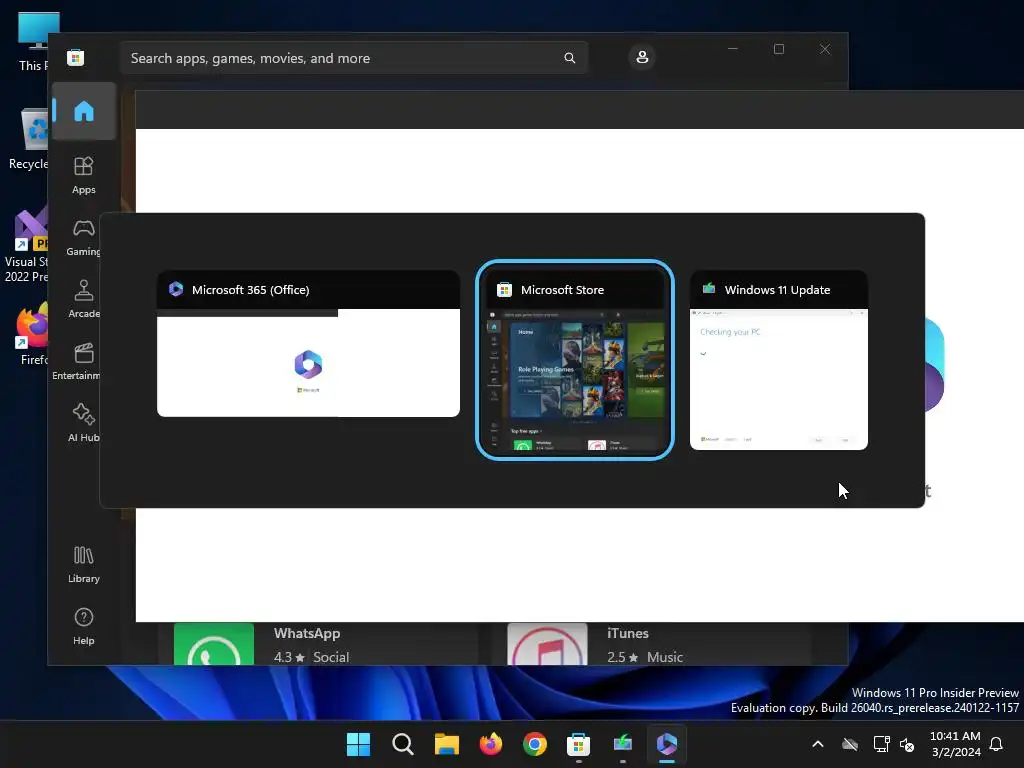The height and width of the screenshot is (768, 1024).
Task: Open the Arcade section in the sidebar
Action: tap(84, 299)
